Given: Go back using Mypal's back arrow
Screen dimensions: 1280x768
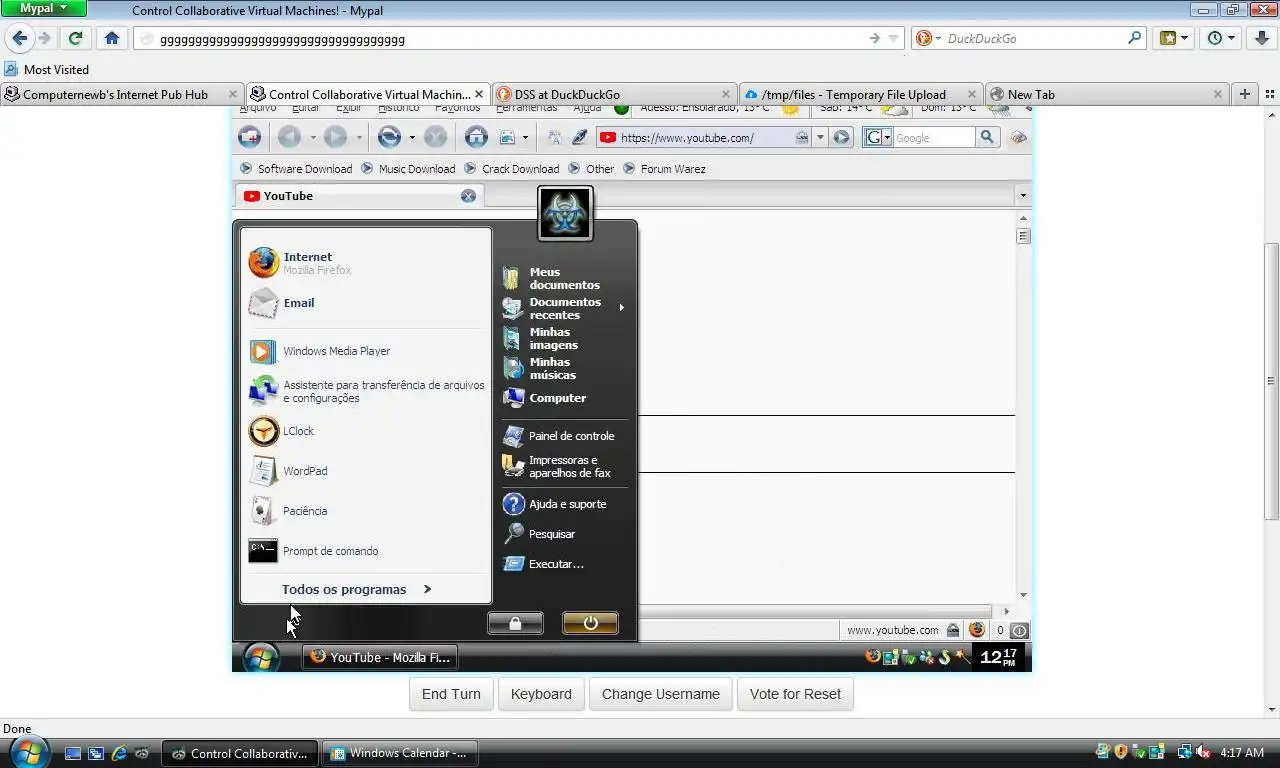Looking at the screenshot, I should click(19, 38).
